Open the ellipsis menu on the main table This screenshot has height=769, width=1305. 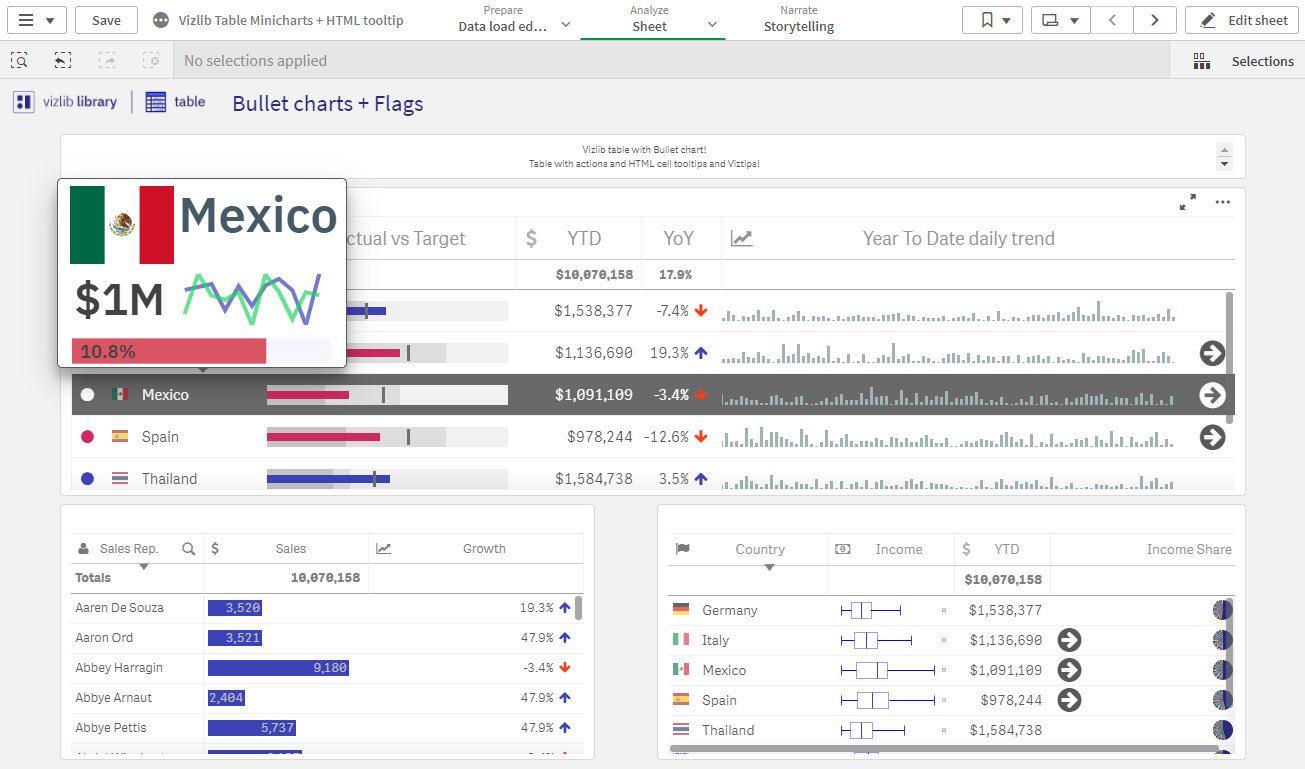pos(1222,202)
